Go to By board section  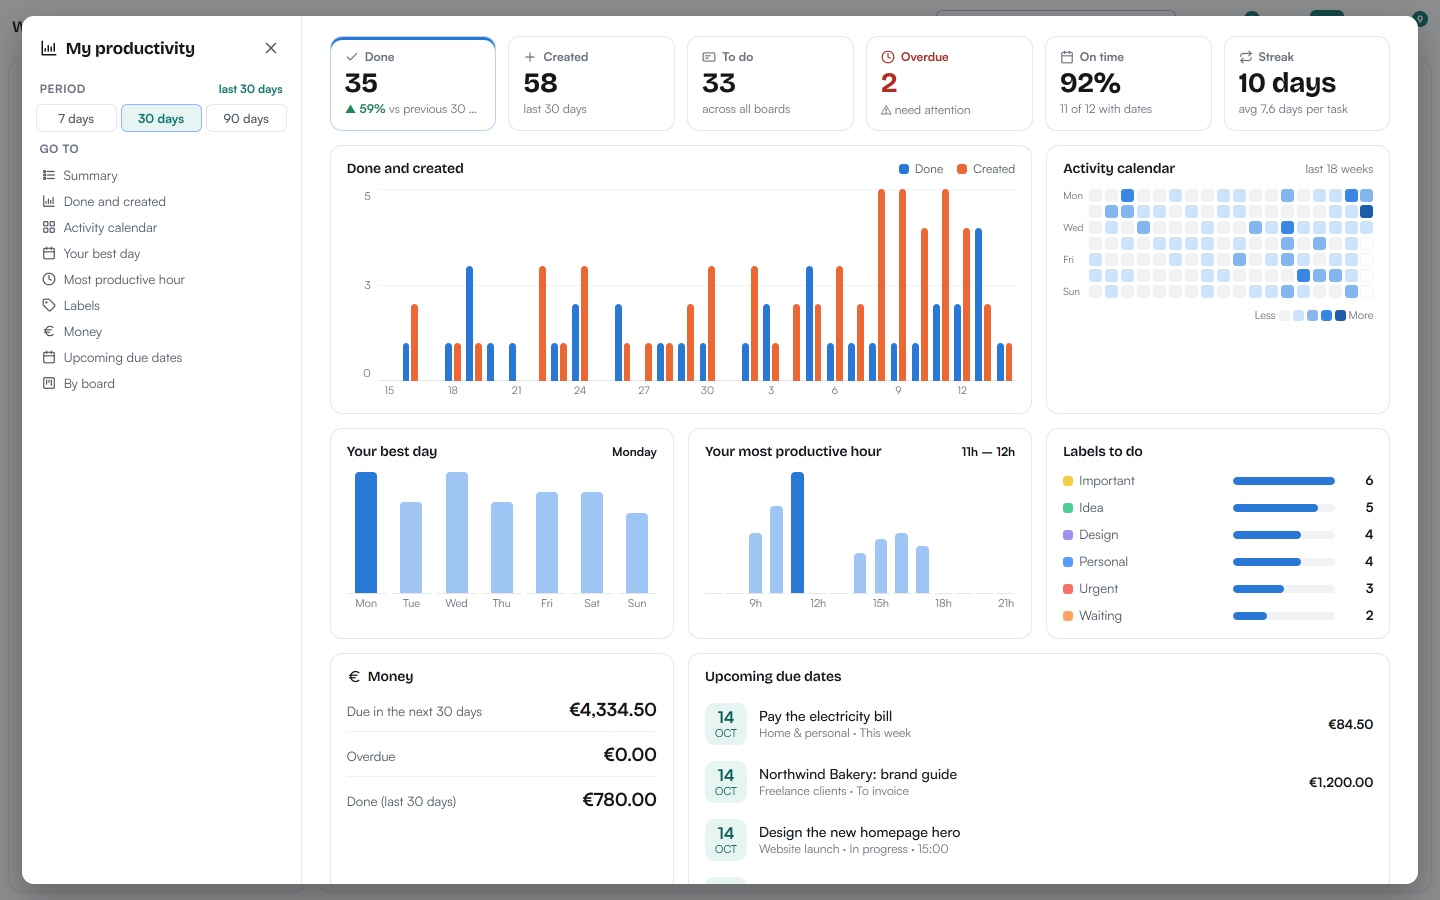pyautogui.click(x=162, y=383)
